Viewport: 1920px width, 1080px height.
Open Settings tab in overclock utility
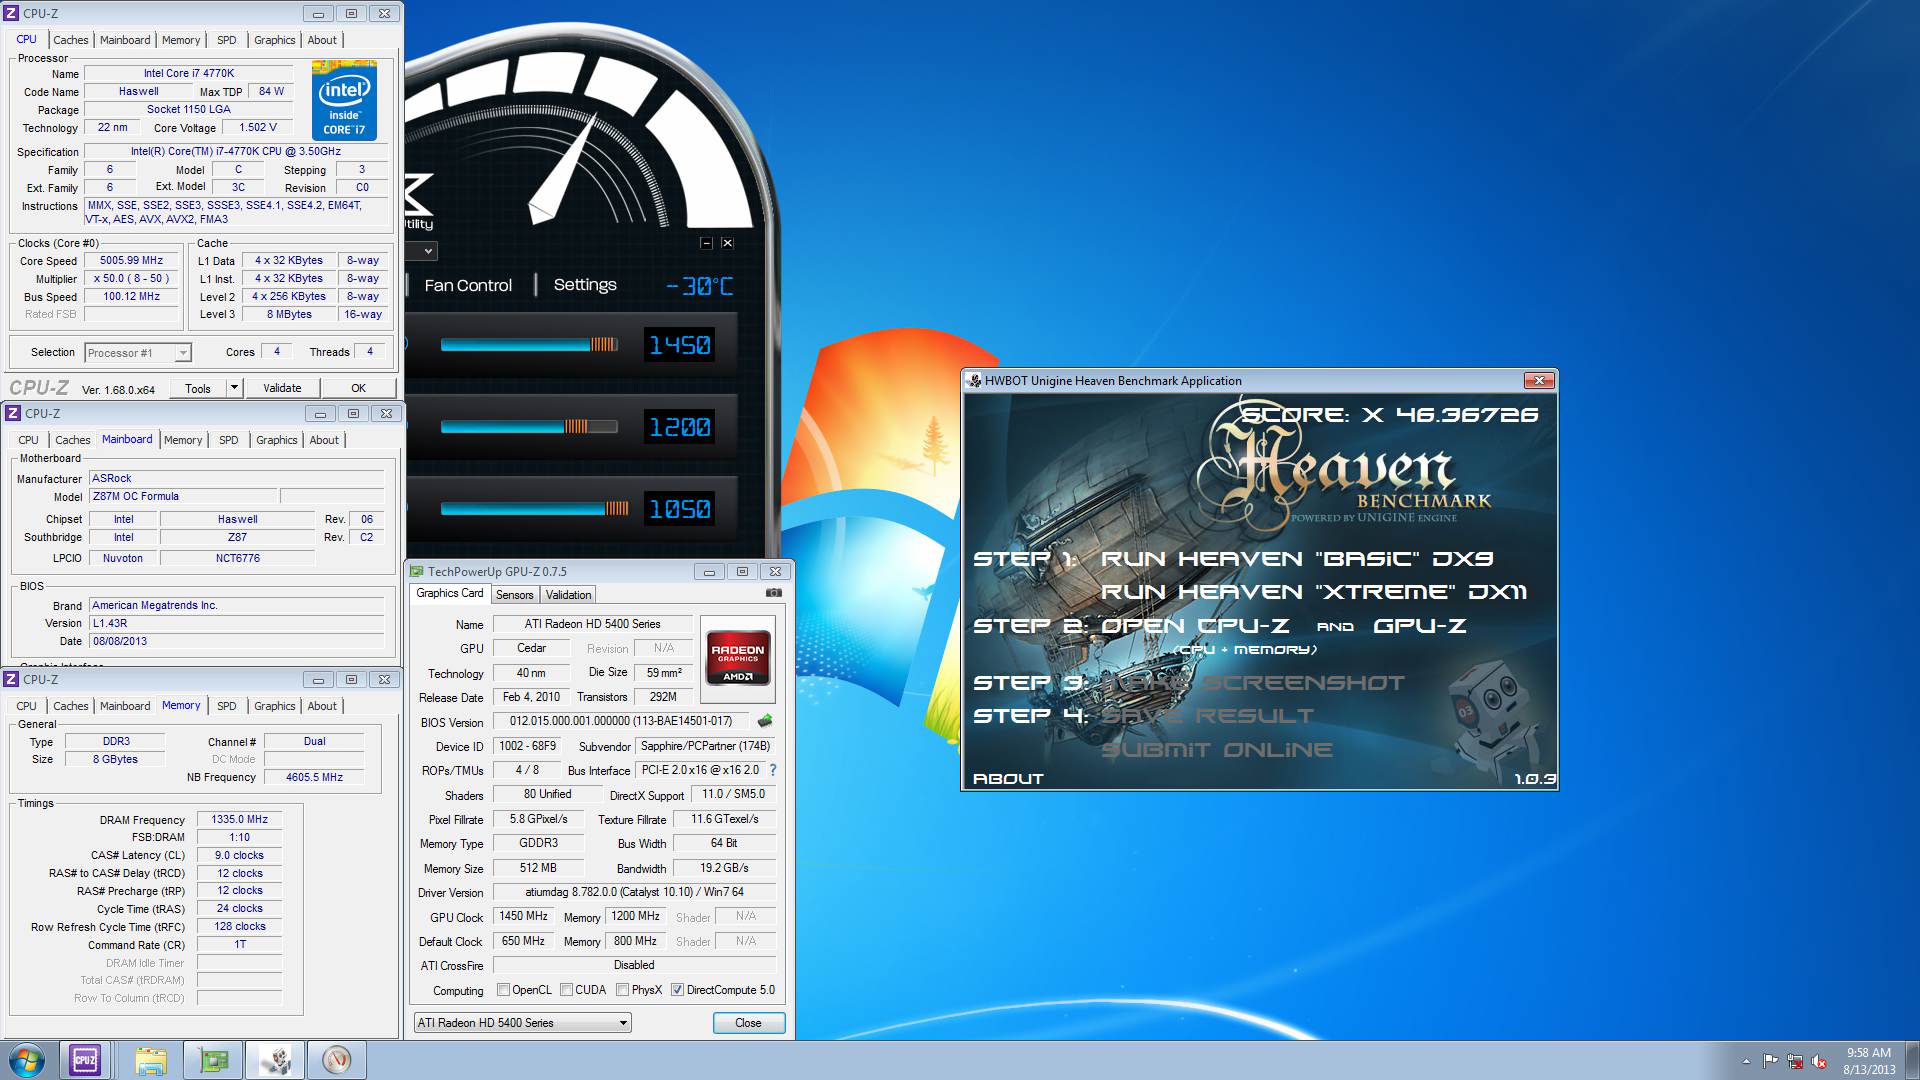585,285
